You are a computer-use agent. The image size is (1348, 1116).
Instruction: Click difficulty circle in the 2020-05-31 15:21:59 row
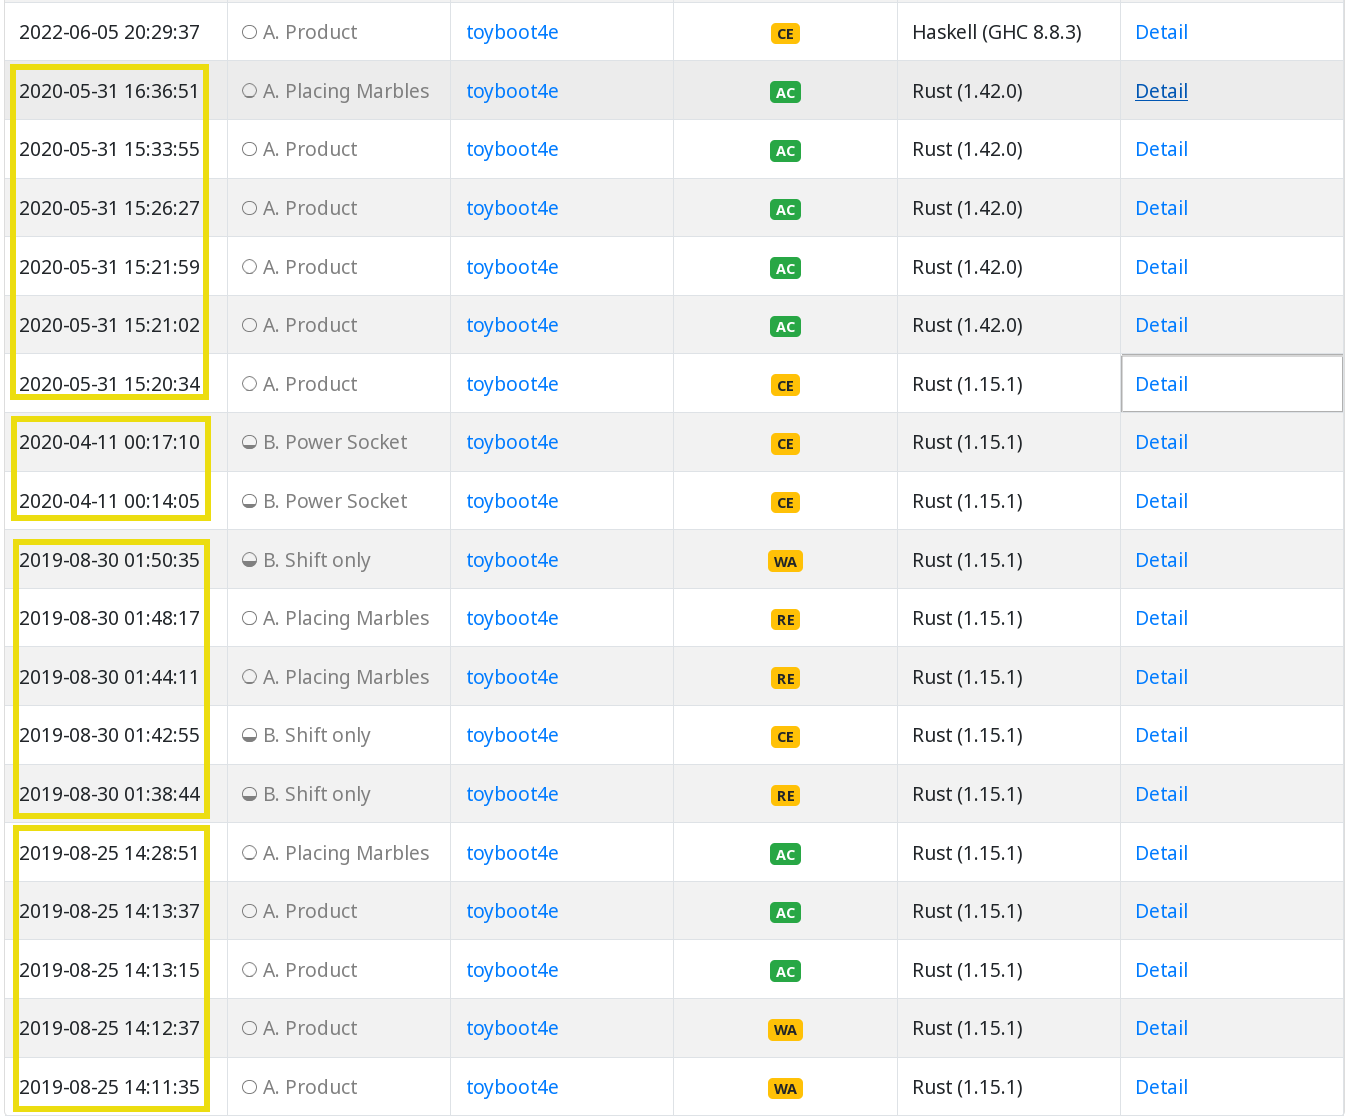(x=249, y=267)
